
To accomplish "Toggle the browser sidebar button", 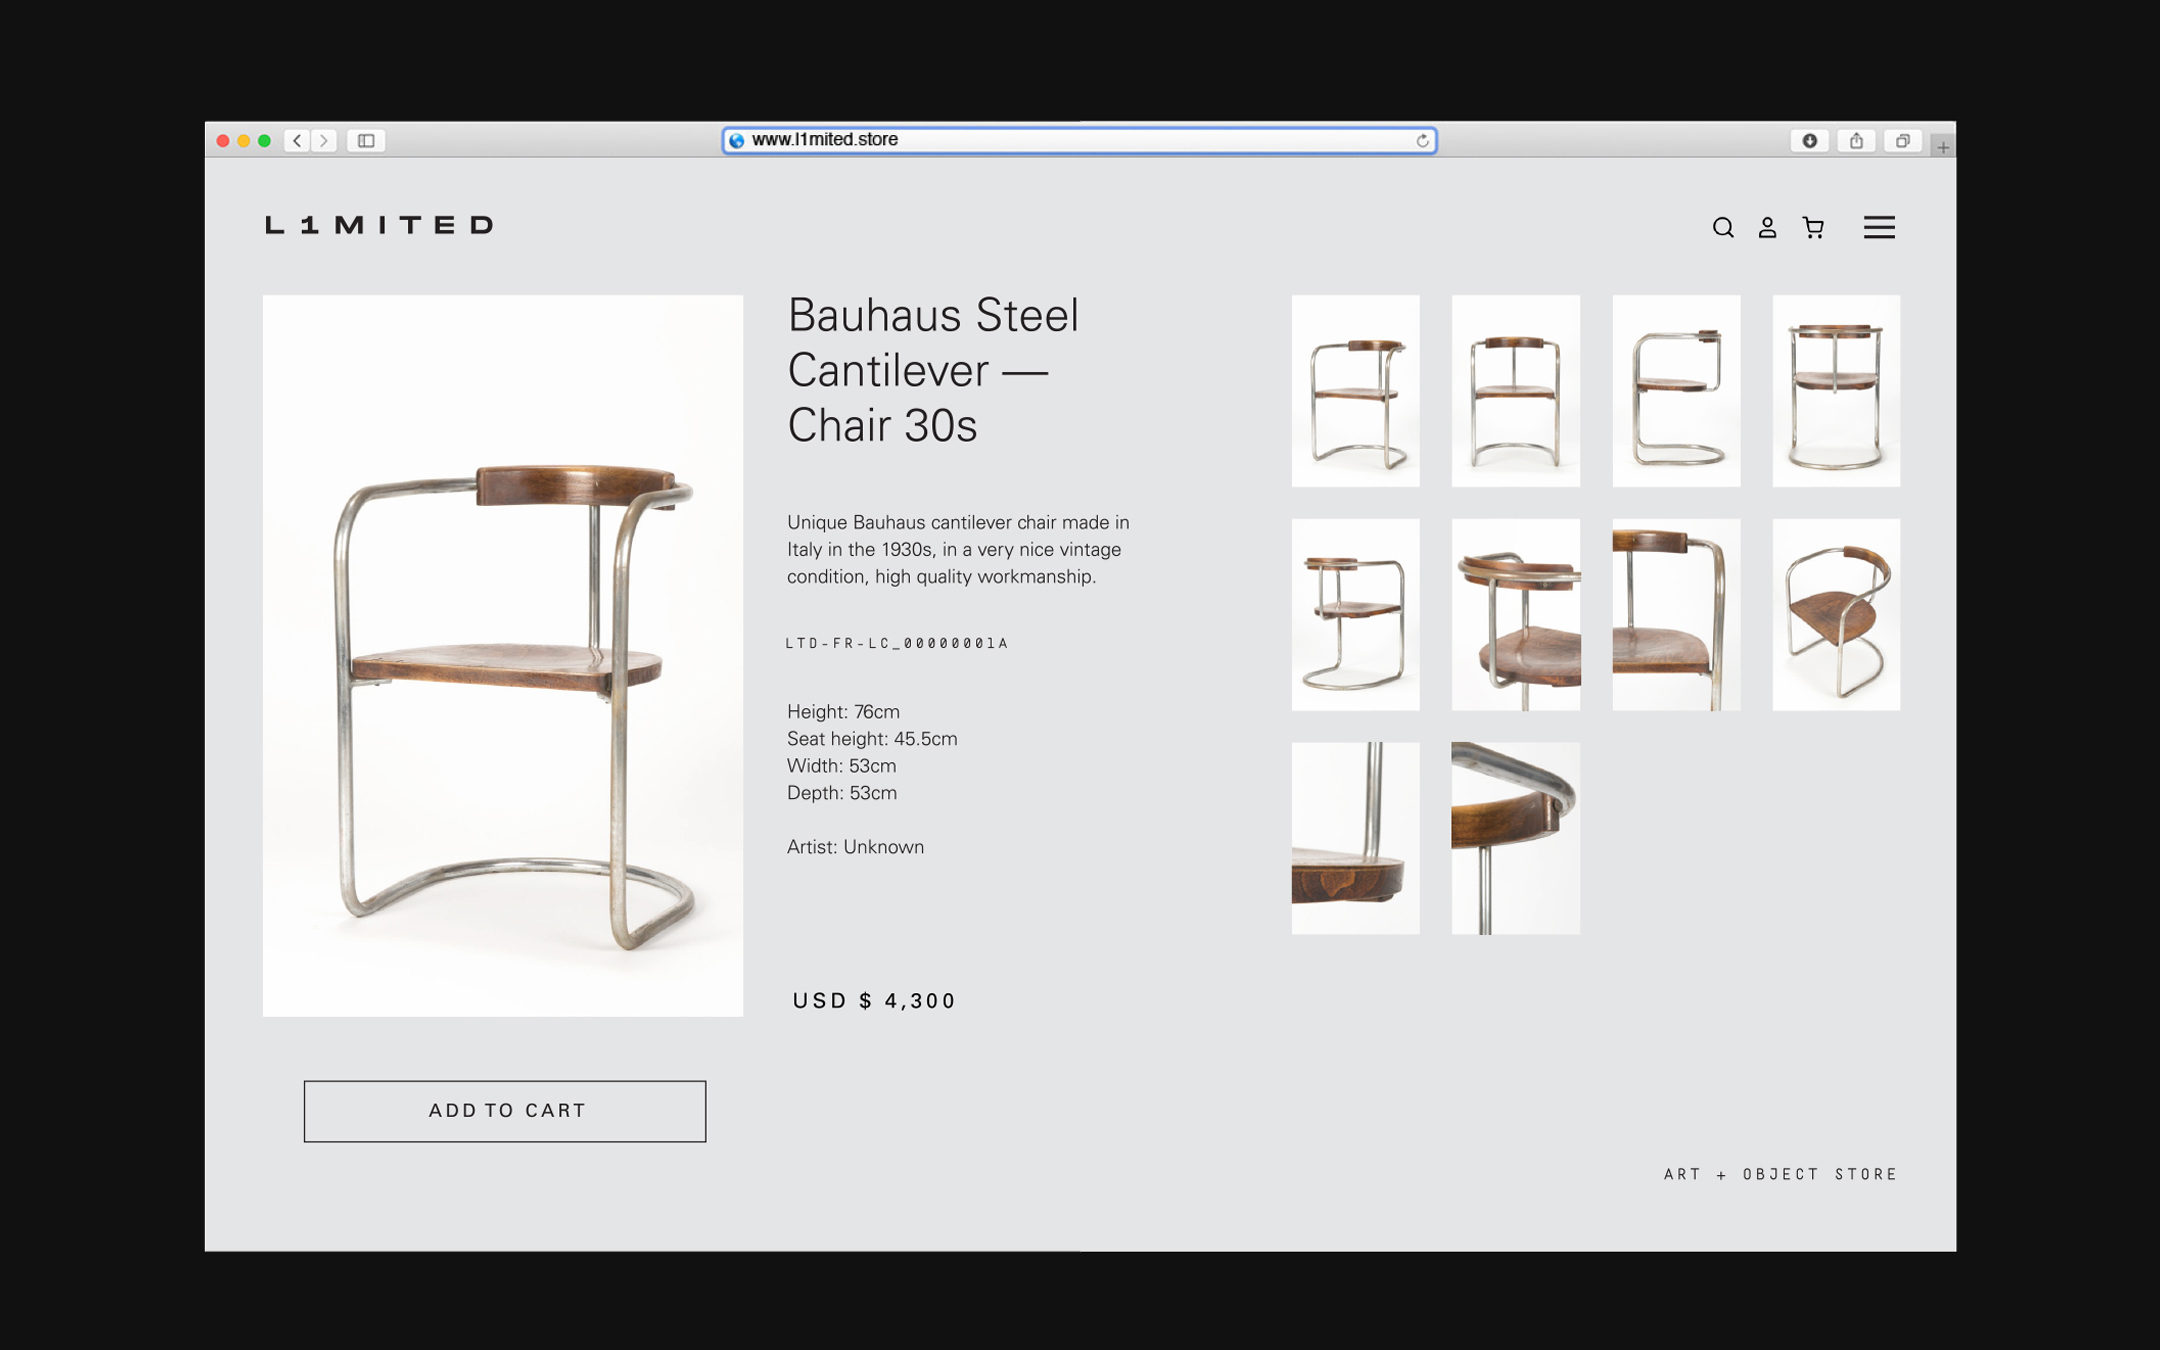I will coord(366,141).
